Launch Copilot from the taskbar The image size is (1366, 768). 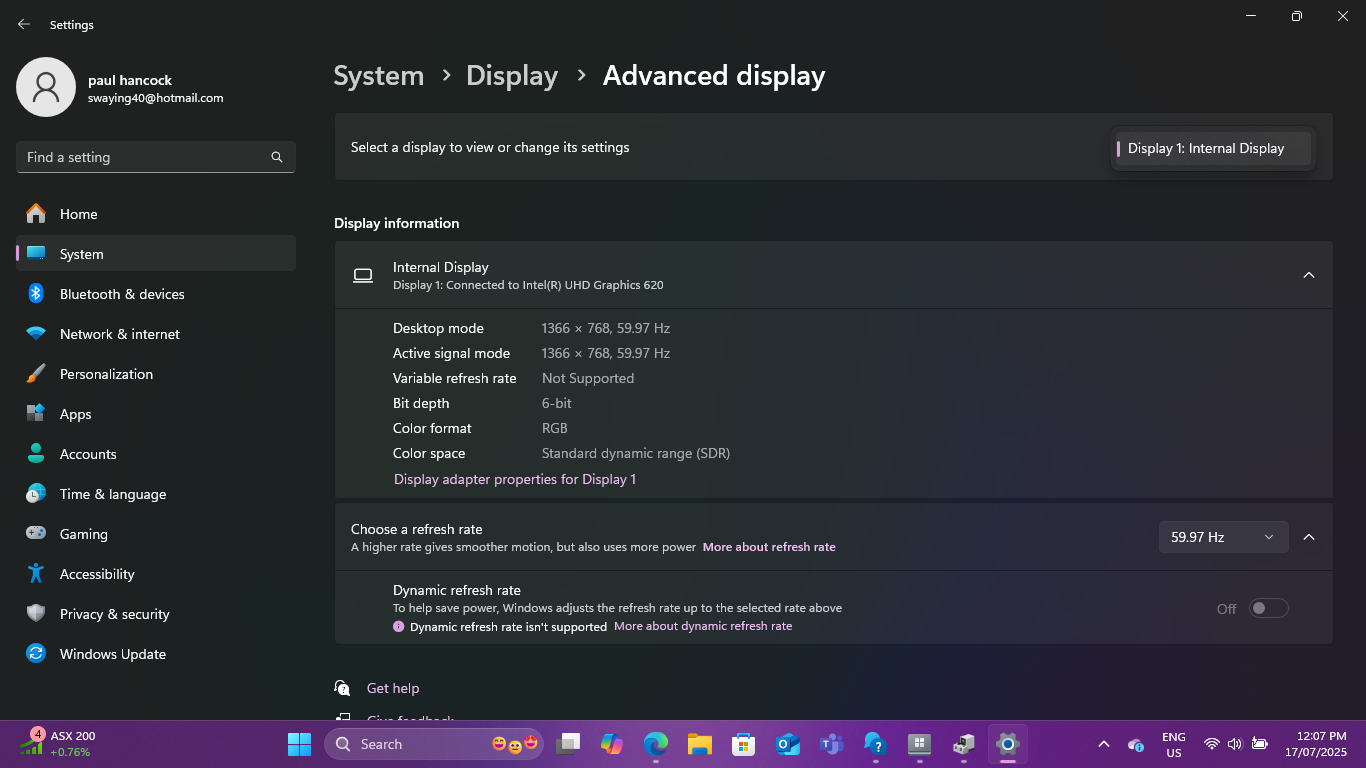(612, 744)
